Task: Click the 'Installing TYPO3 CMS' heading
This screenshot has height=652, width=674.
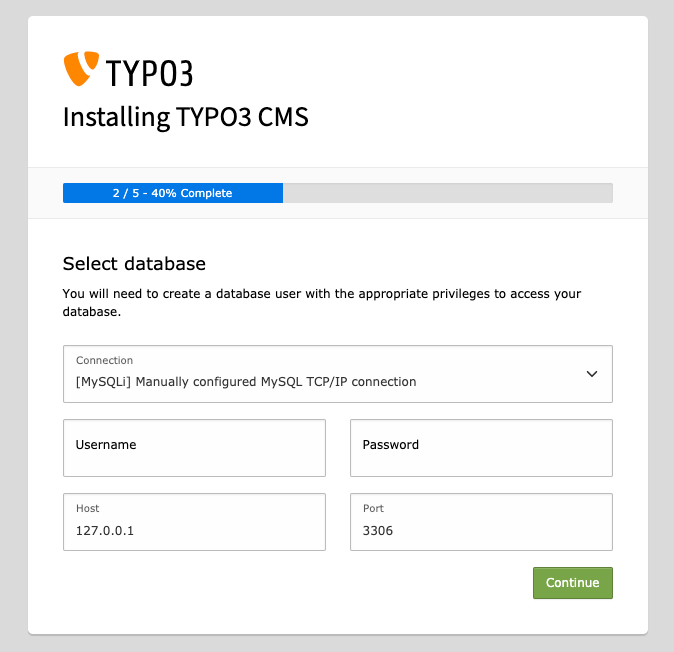Action: point(186,117)
